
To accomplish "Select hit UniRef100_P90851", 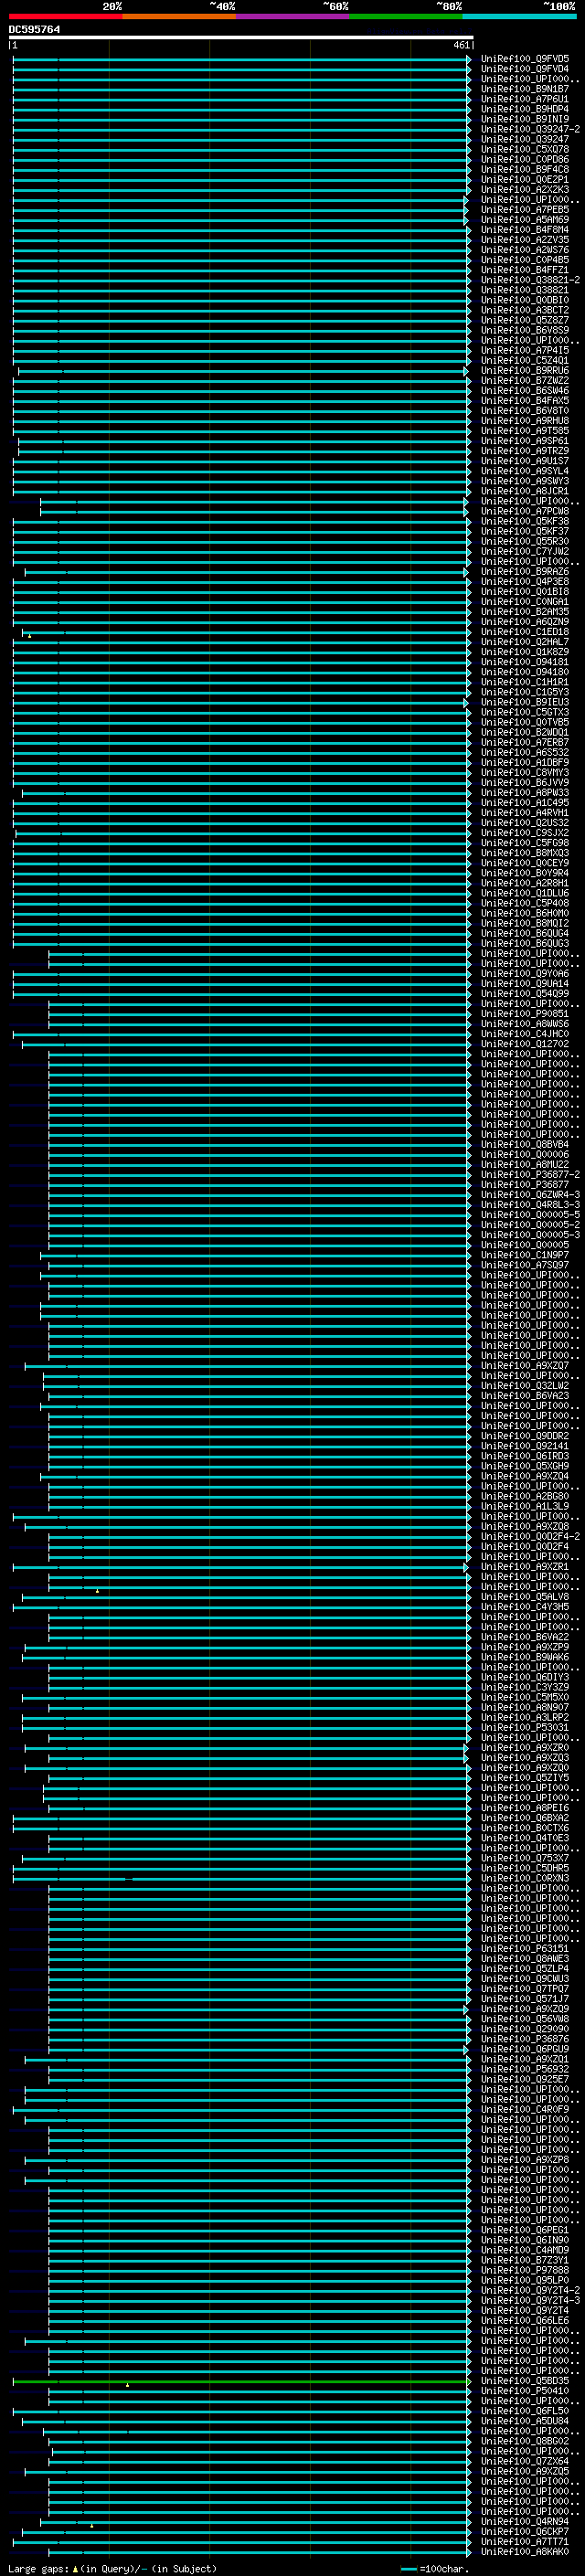I will pyautogui.click(x=525, y=1014).
